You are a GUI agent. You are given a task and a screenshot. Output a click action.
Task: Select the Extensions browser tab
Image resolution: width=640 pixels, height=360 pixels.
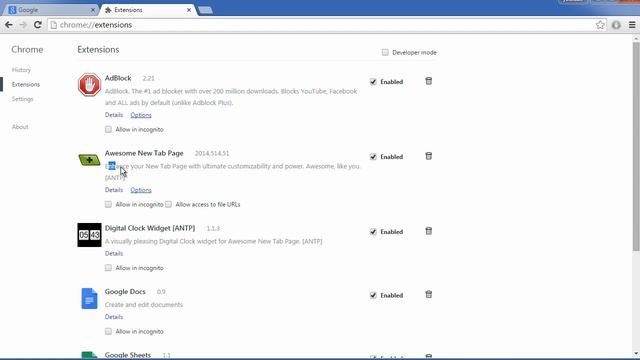click(148, 10)
